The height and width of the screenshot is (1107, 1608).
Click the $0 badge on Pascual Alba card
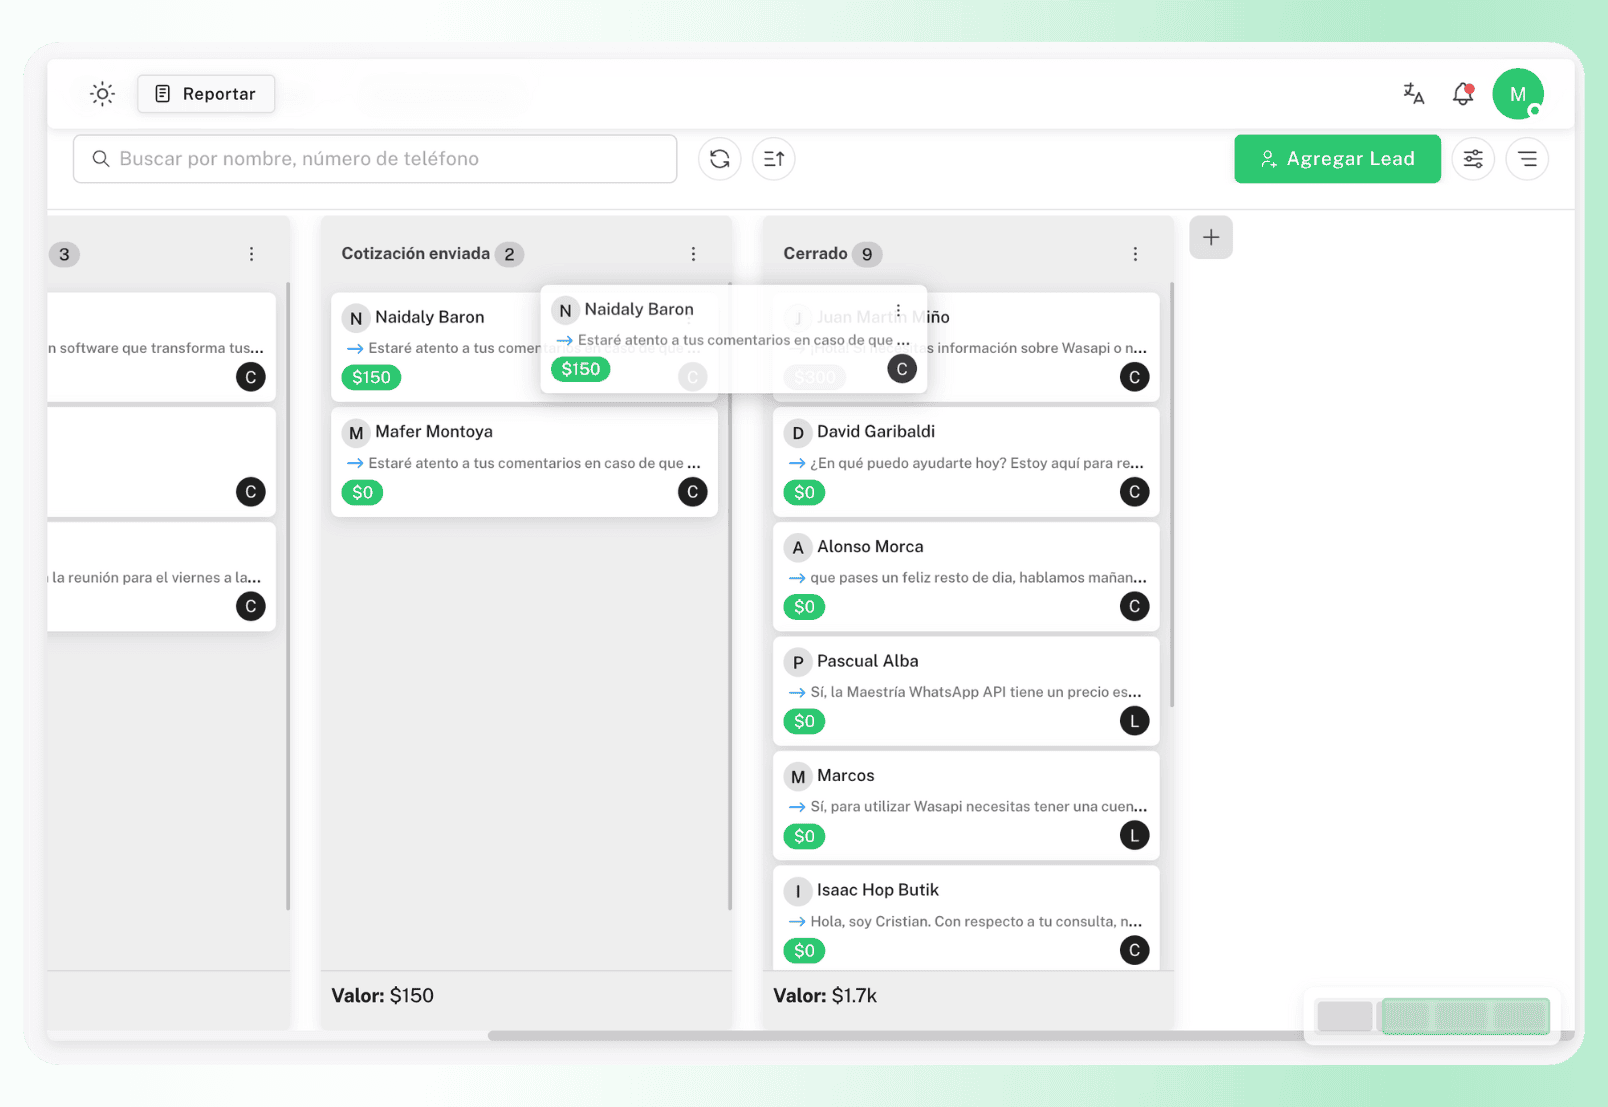tap(804, 721)
